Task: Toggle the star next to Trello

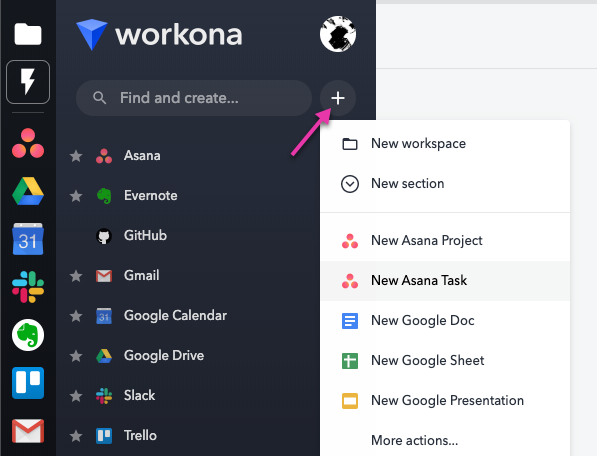Action: click(x=76, y=435)
